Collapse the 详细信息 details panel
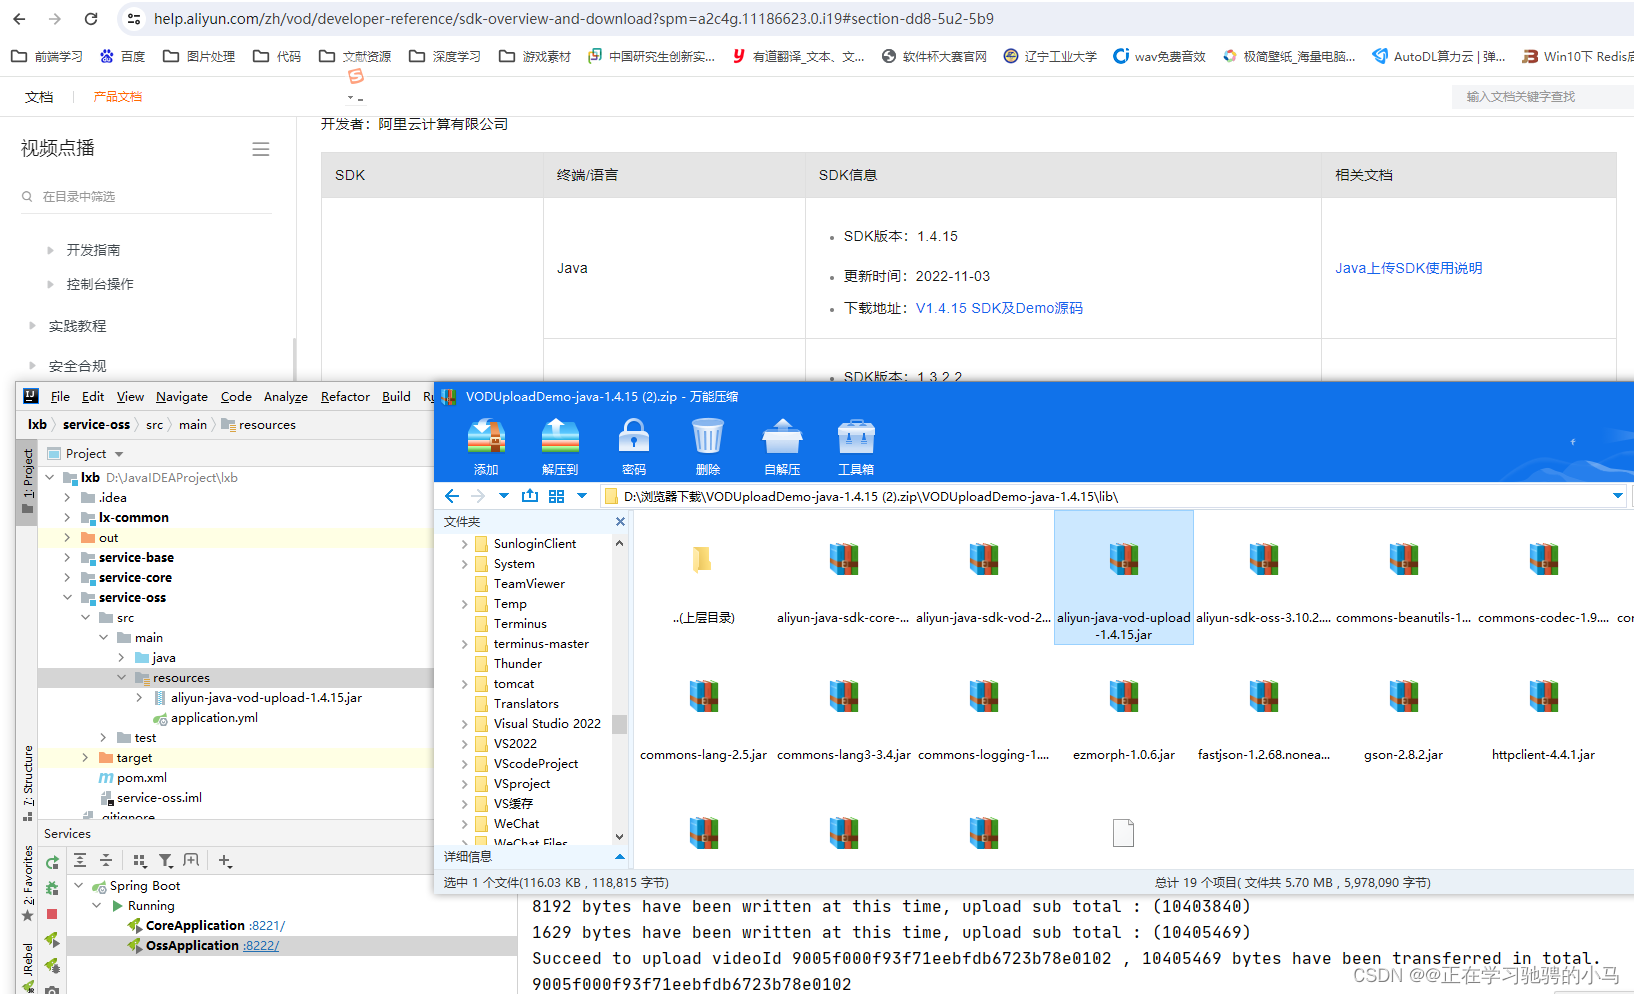This screenshot has width=1634, height=994. pos(619,857)
